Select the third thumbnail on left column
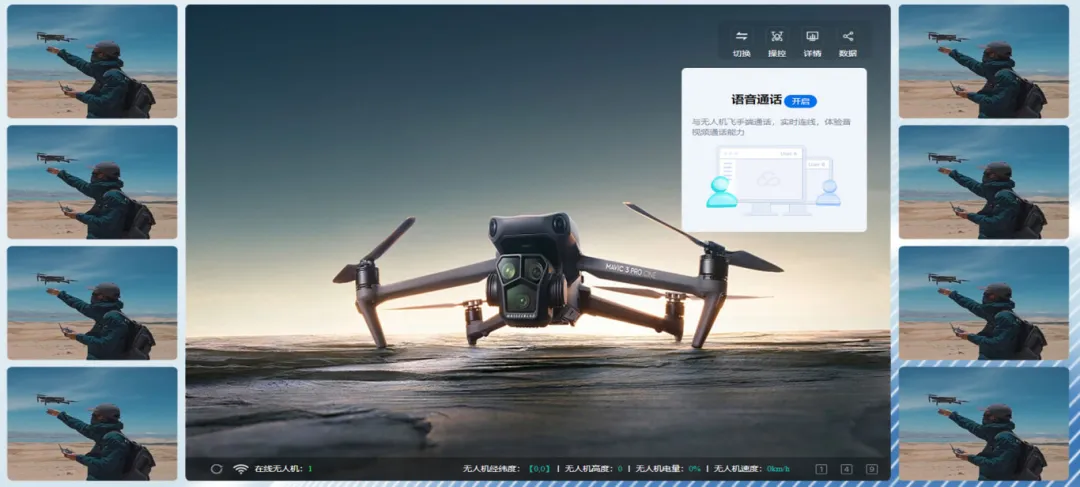Viewport: 1080px width, 487px height. coord(92,303)
